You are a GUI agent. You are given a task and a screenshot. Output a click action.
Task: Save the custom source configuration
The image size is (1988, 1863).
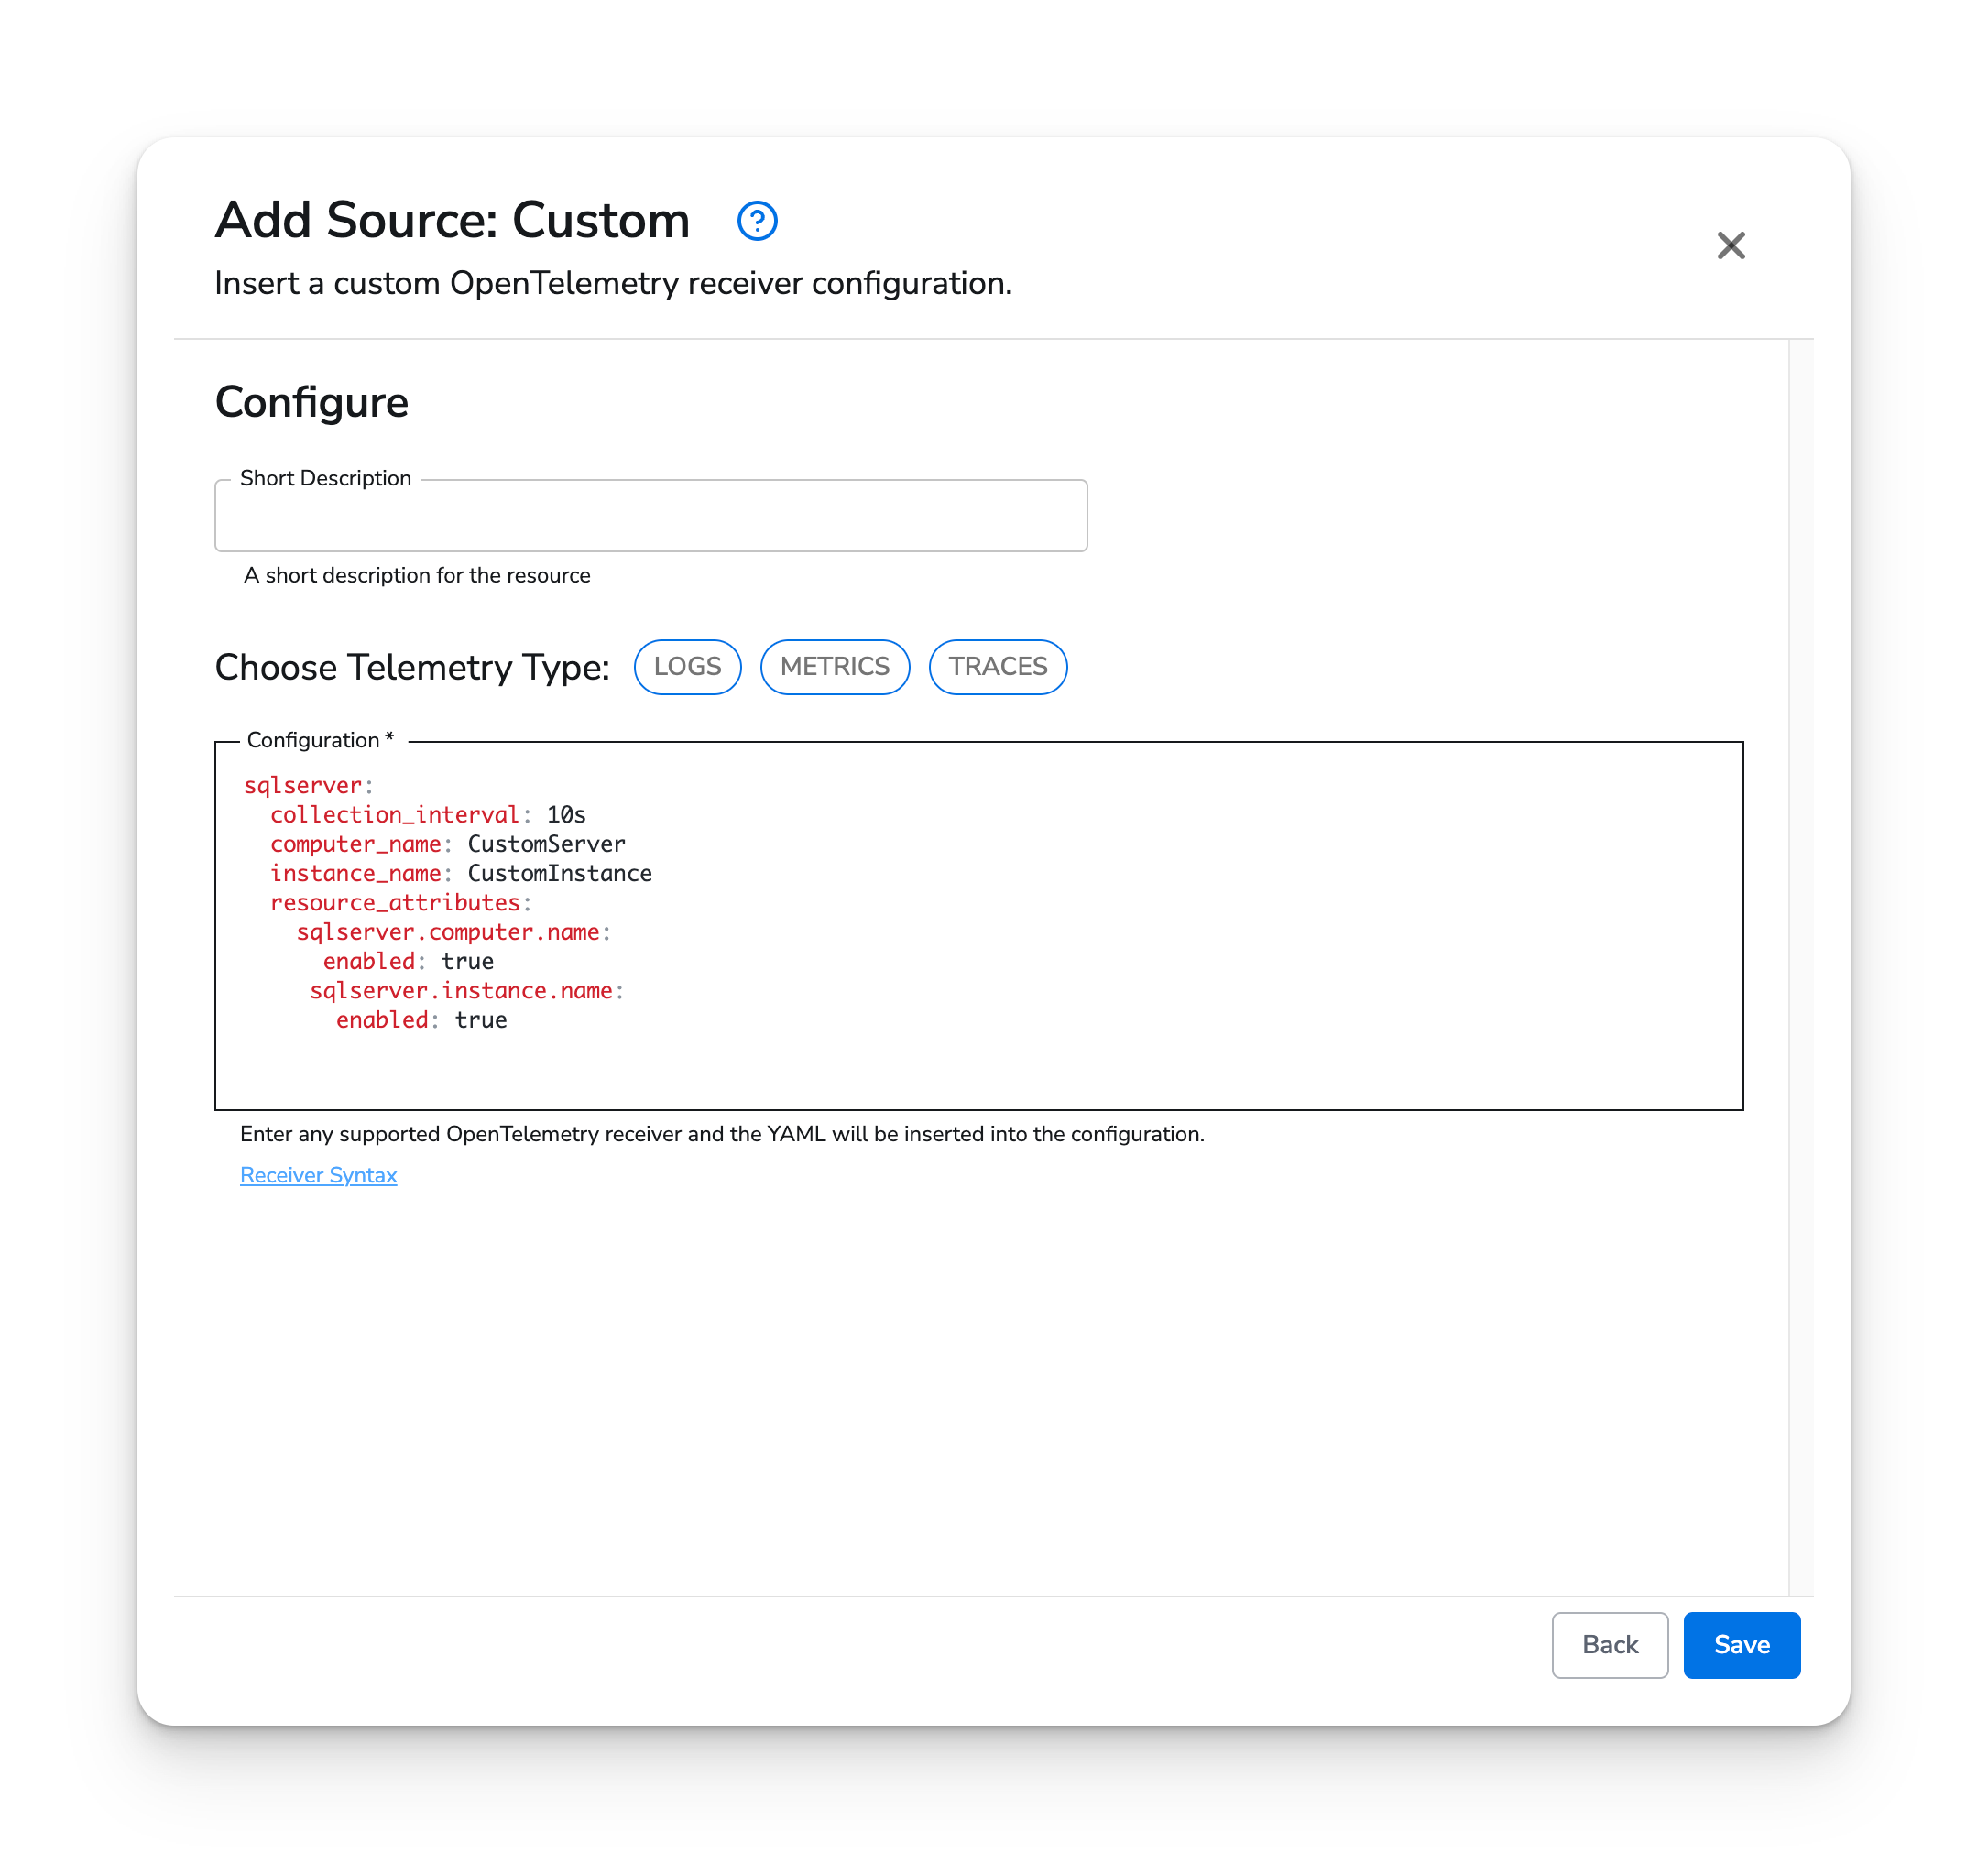click(x=1741, y=1645)
